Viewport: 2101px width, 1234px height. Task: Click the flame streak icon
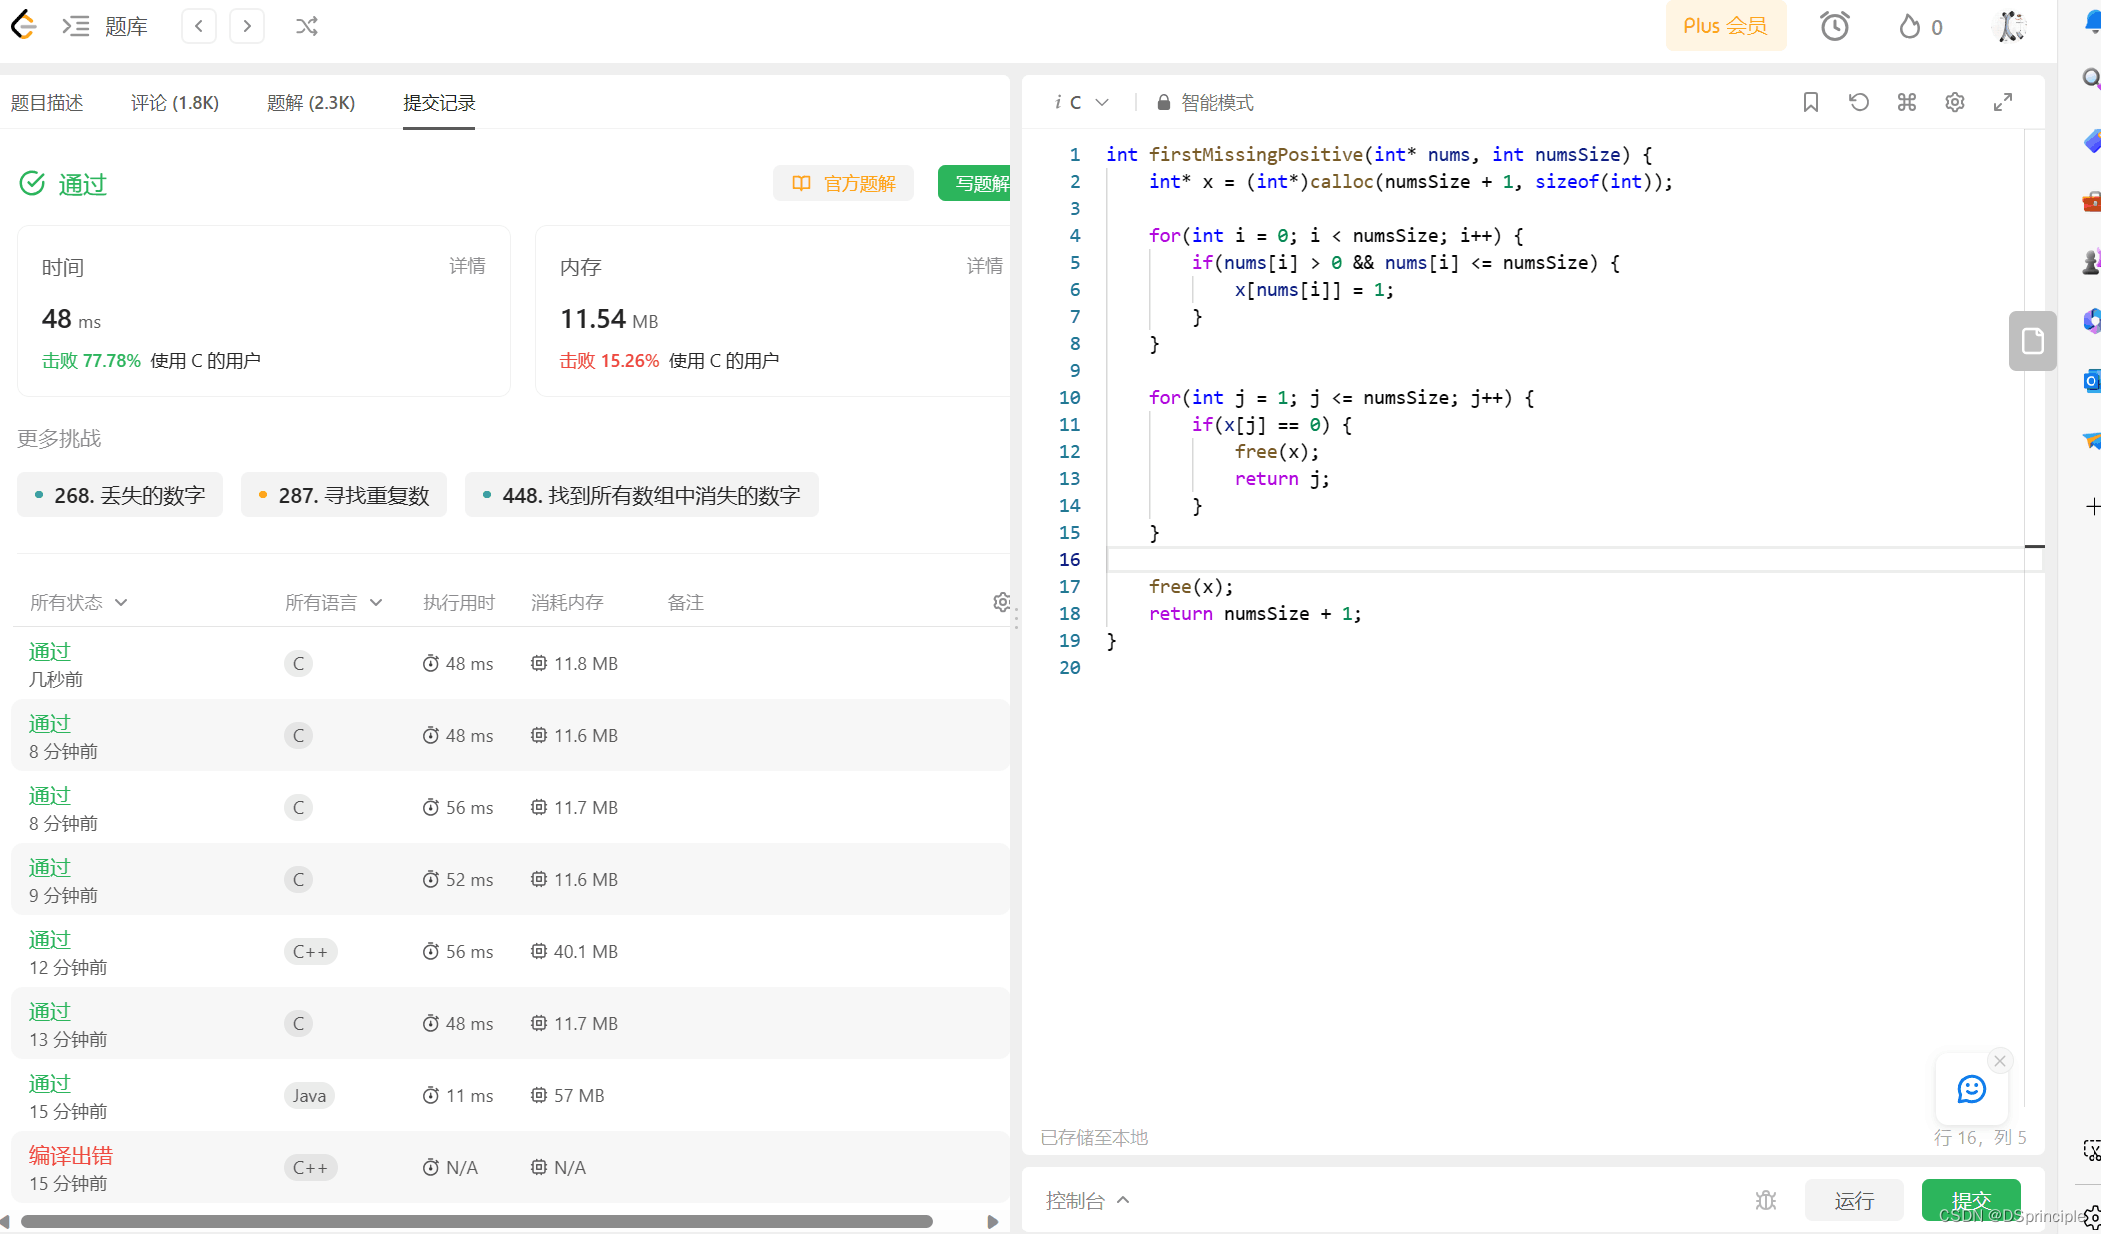pos(1909,27)
